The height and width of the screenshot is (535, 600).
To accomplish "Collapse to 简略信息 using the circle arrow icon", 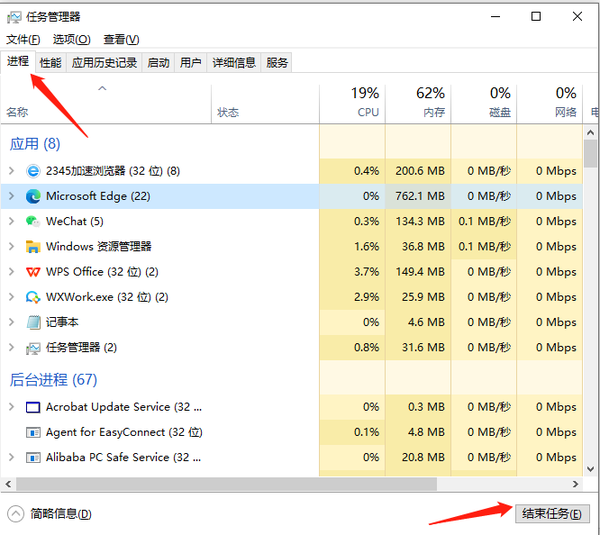I will pyautogui.click(x=16, y=514).
